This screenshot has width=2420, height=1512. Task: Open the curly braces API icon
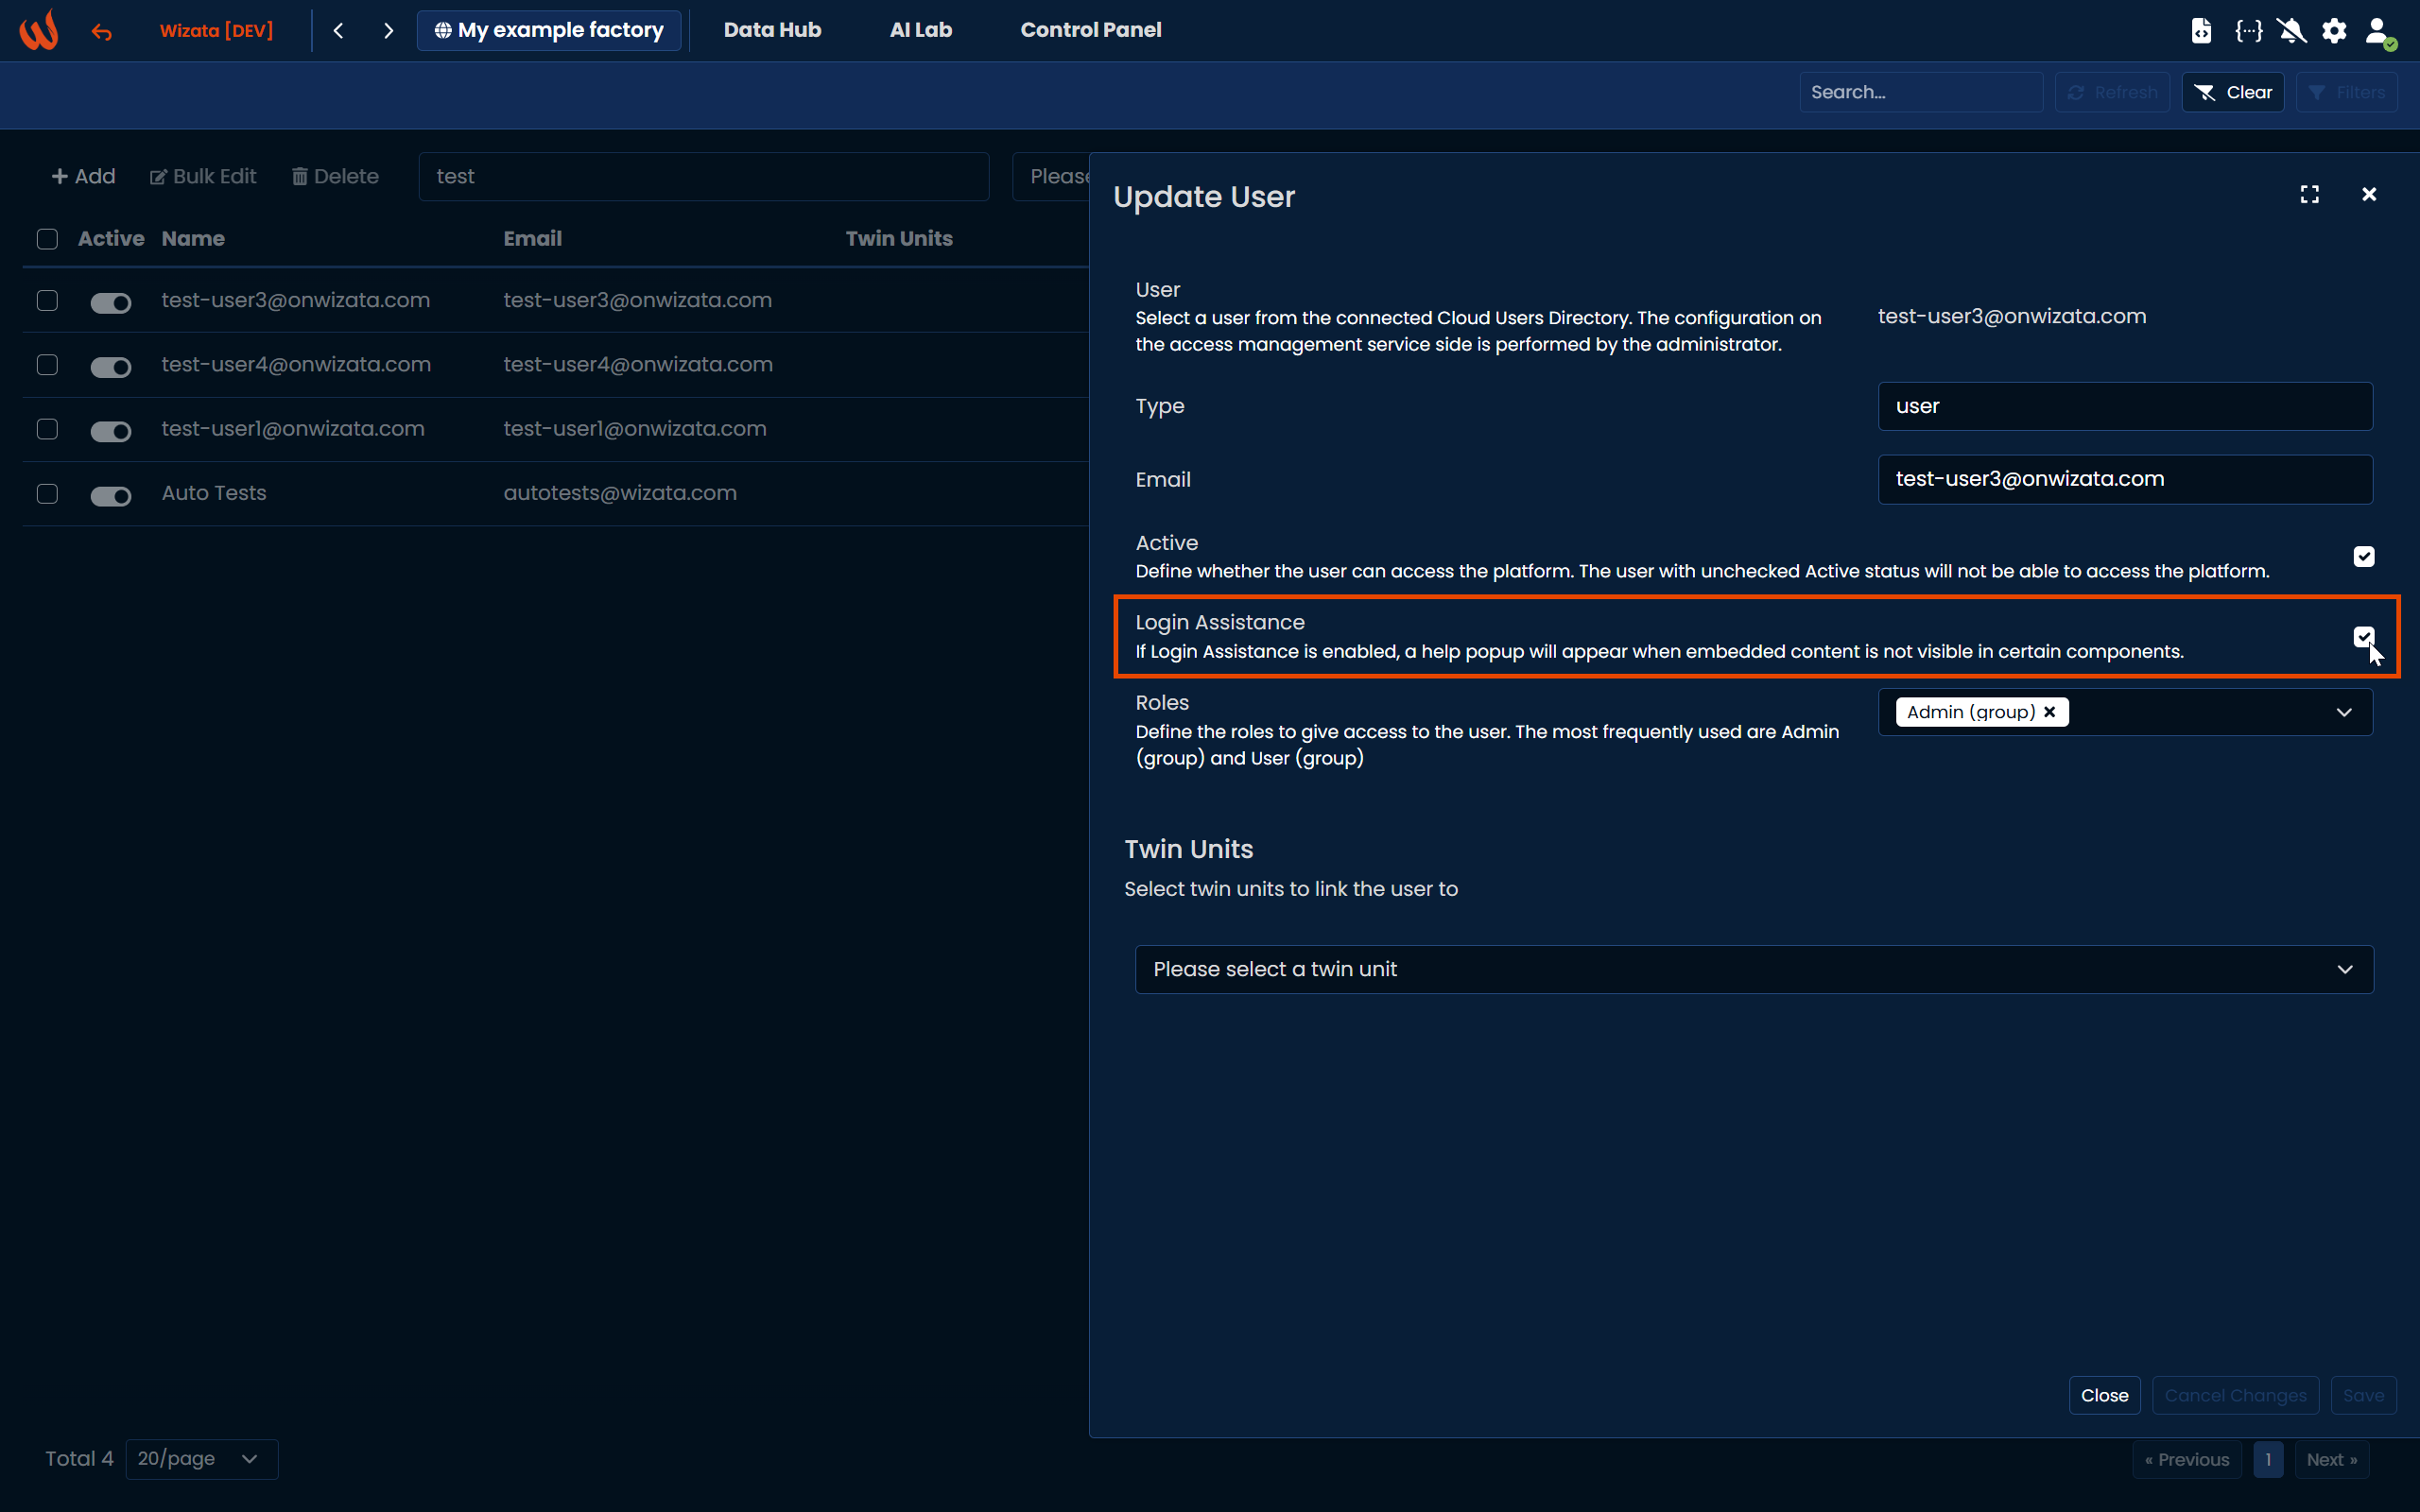click(2248, 31)
